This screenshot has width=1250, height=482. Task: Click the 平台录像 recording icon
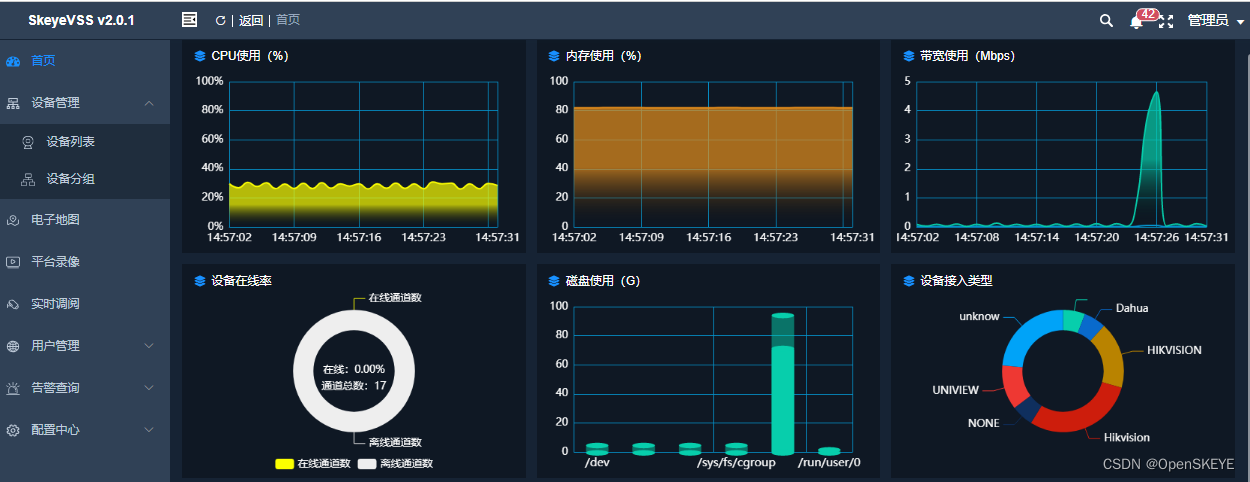pos(13,262)
